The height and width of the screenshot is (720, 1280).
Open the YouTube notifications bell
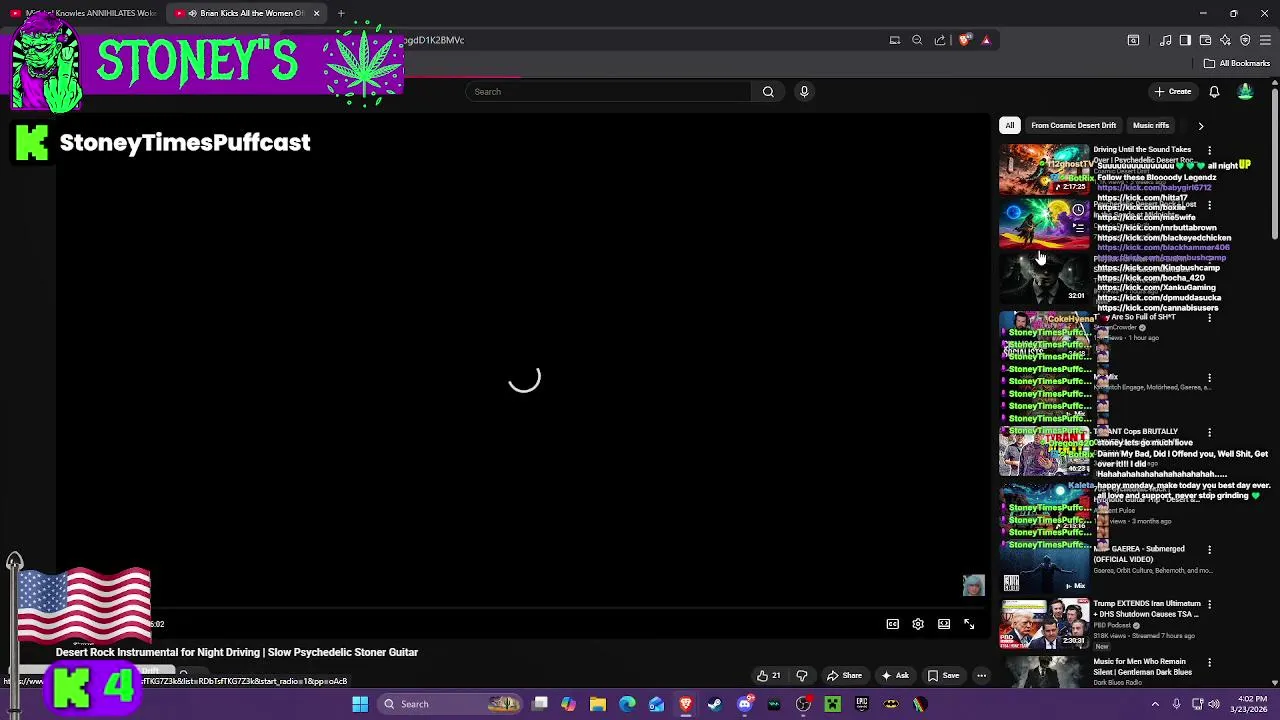pyautogui.click(x=1214, y=92)
